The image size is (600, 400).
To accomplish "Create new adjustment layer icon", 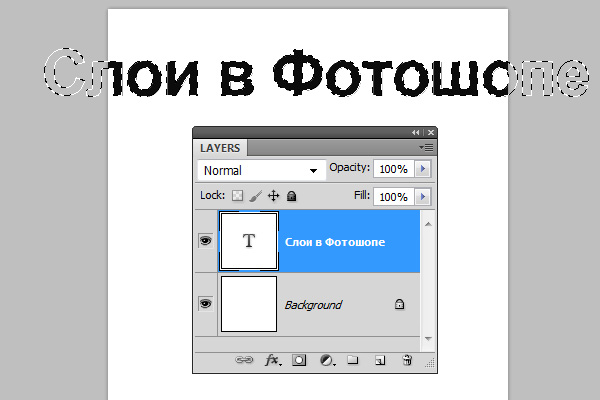I will 327,360.
